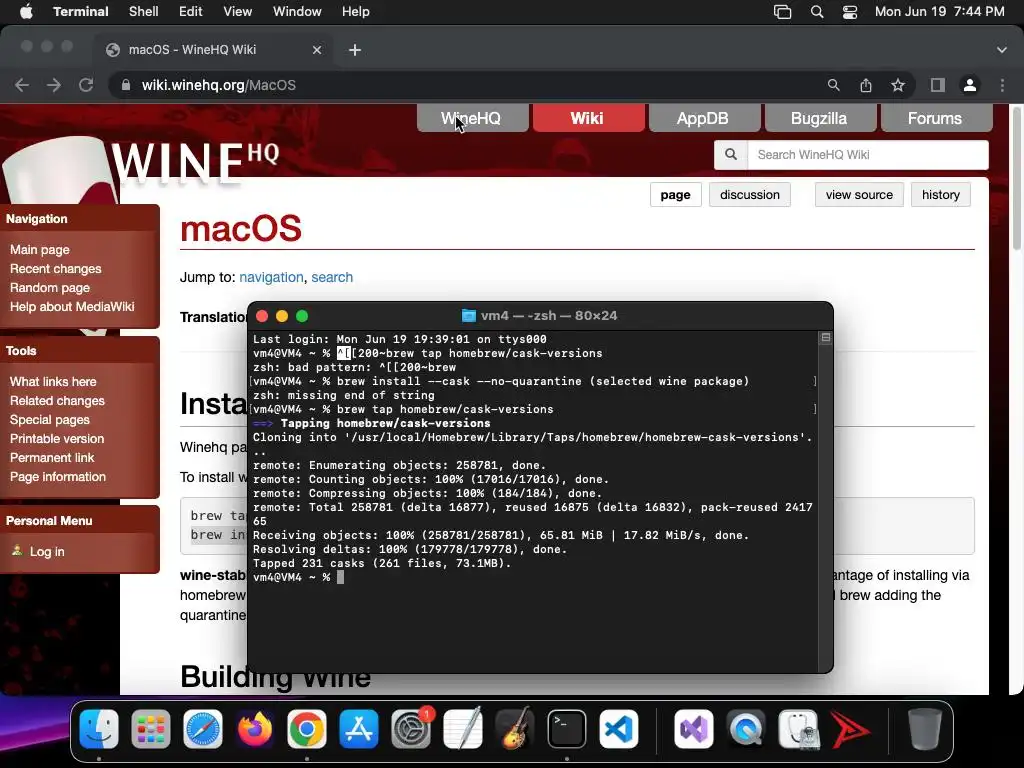Click the wiki search magnifier button
The width and height of the screenshot is (1024, 768).
731,155
